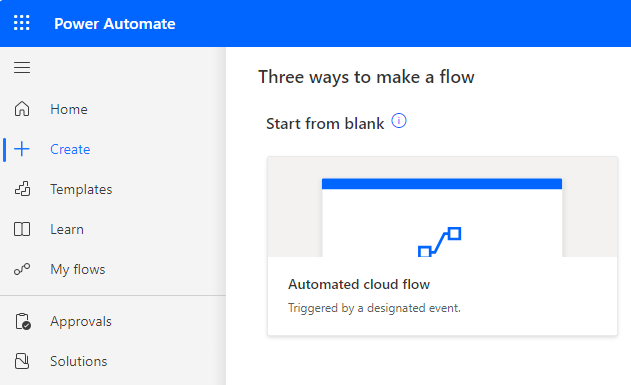Click the "Three ways to make a flow" heading
The width and height of the screenshot is (631, 385).
[366, 77]
